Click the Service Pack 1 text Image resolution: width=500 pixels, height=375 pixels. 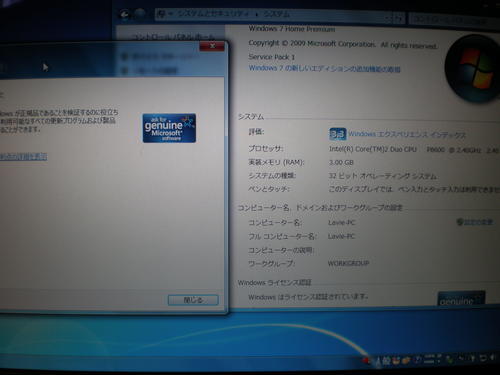272,57
